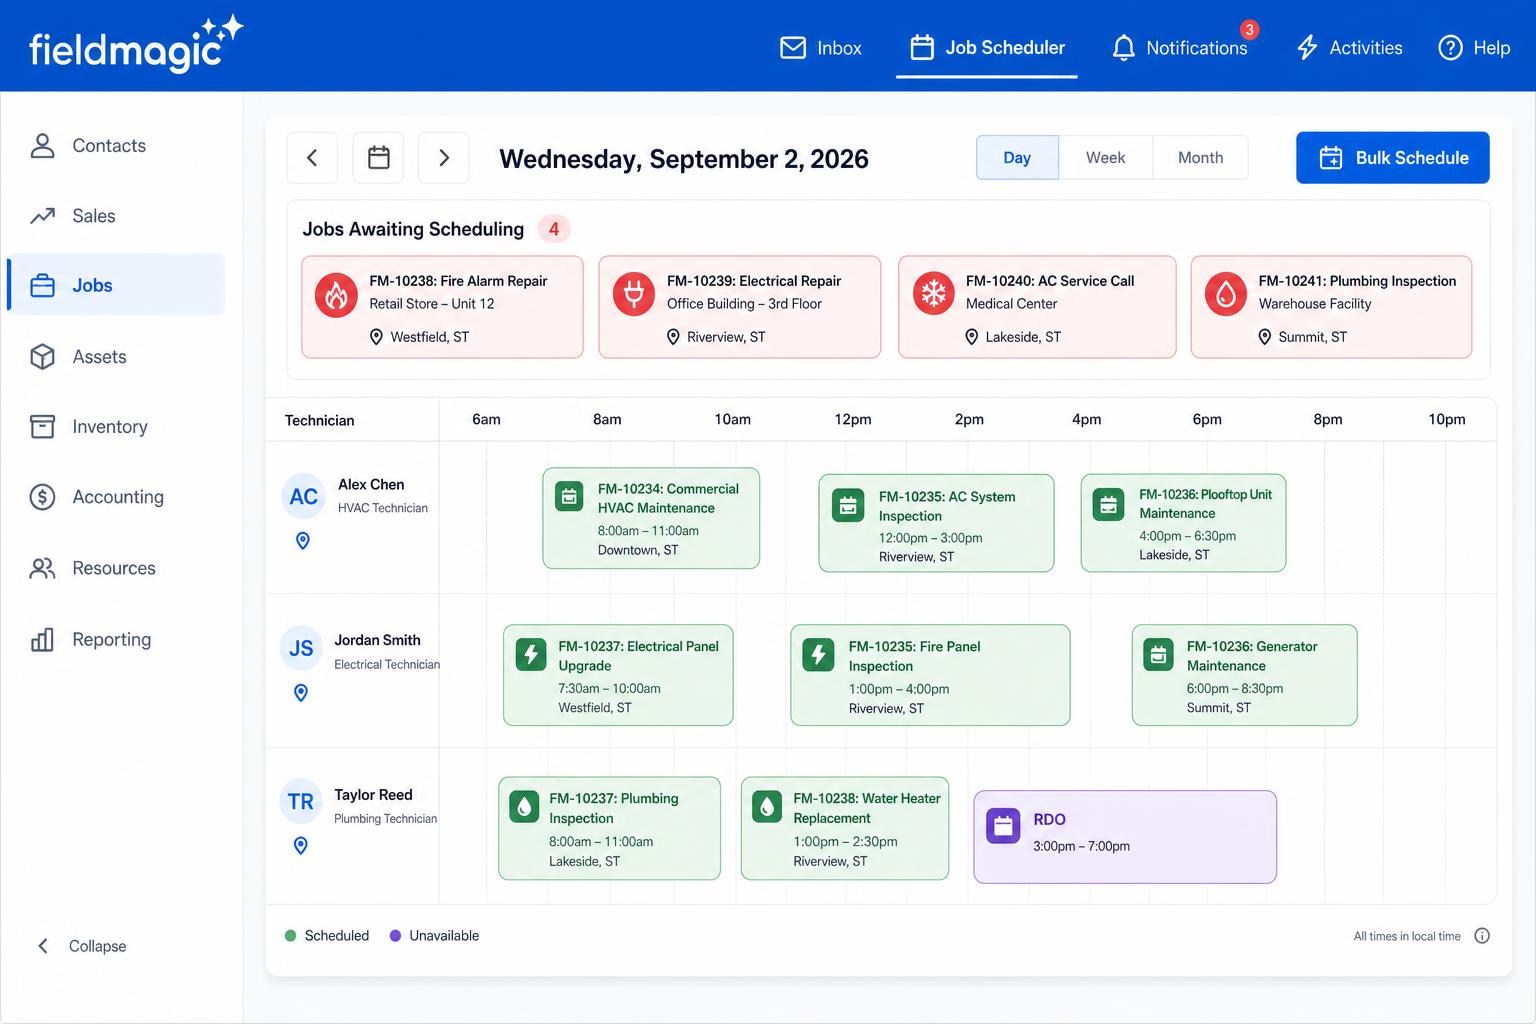Click the info icon beside local time note
1536x1024 pixels.
[1482, 936]
